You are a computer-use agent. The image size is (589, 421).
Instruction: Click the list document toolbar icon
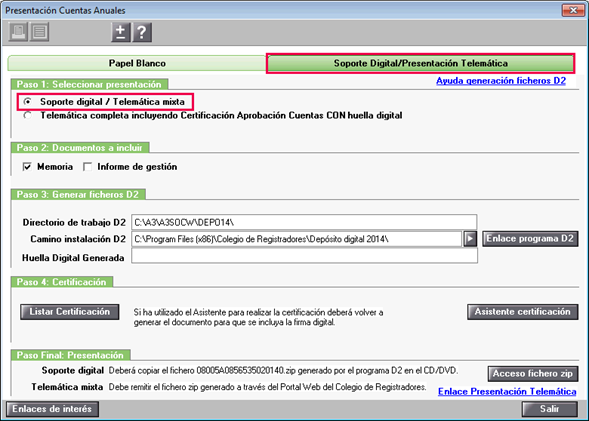(39, 32)
